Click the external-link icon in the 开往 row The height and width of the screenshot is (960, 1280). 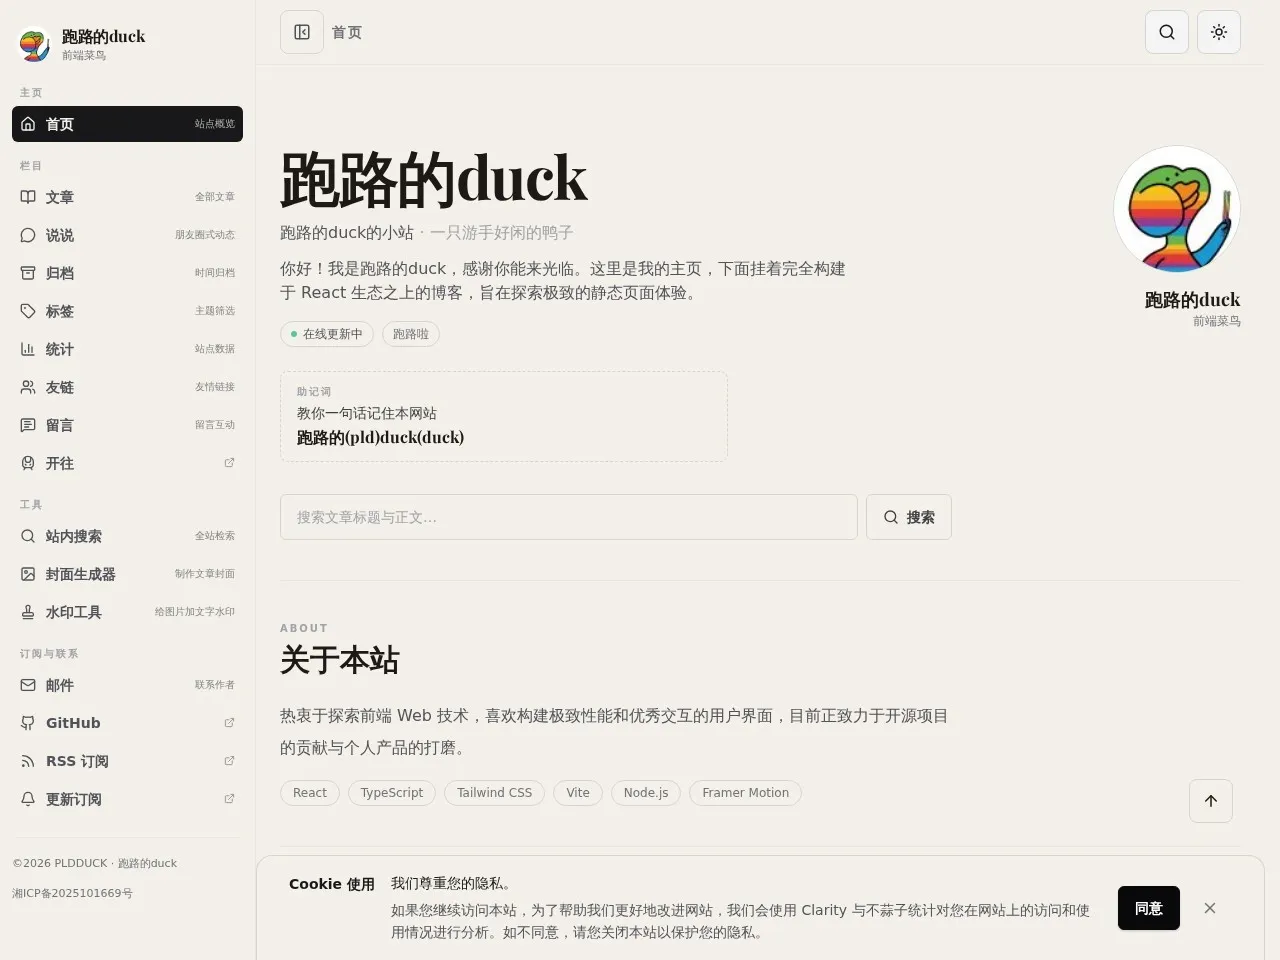(229, 463)
